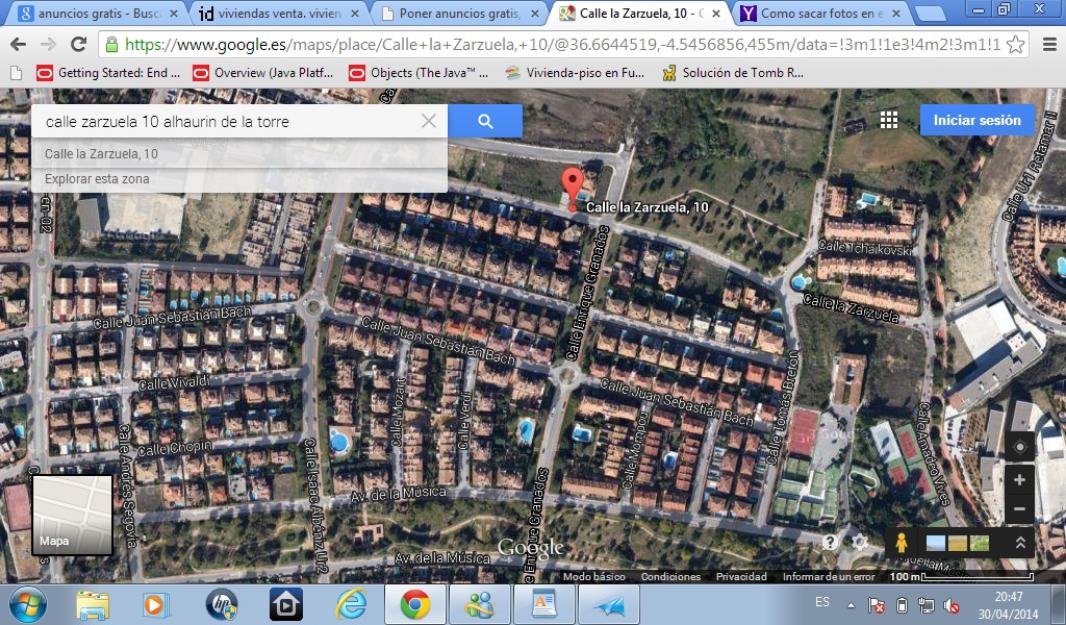Open Windows Explorer from taskbar
The height and width of the screenshot is (625, 1066).
pos(92,605)
